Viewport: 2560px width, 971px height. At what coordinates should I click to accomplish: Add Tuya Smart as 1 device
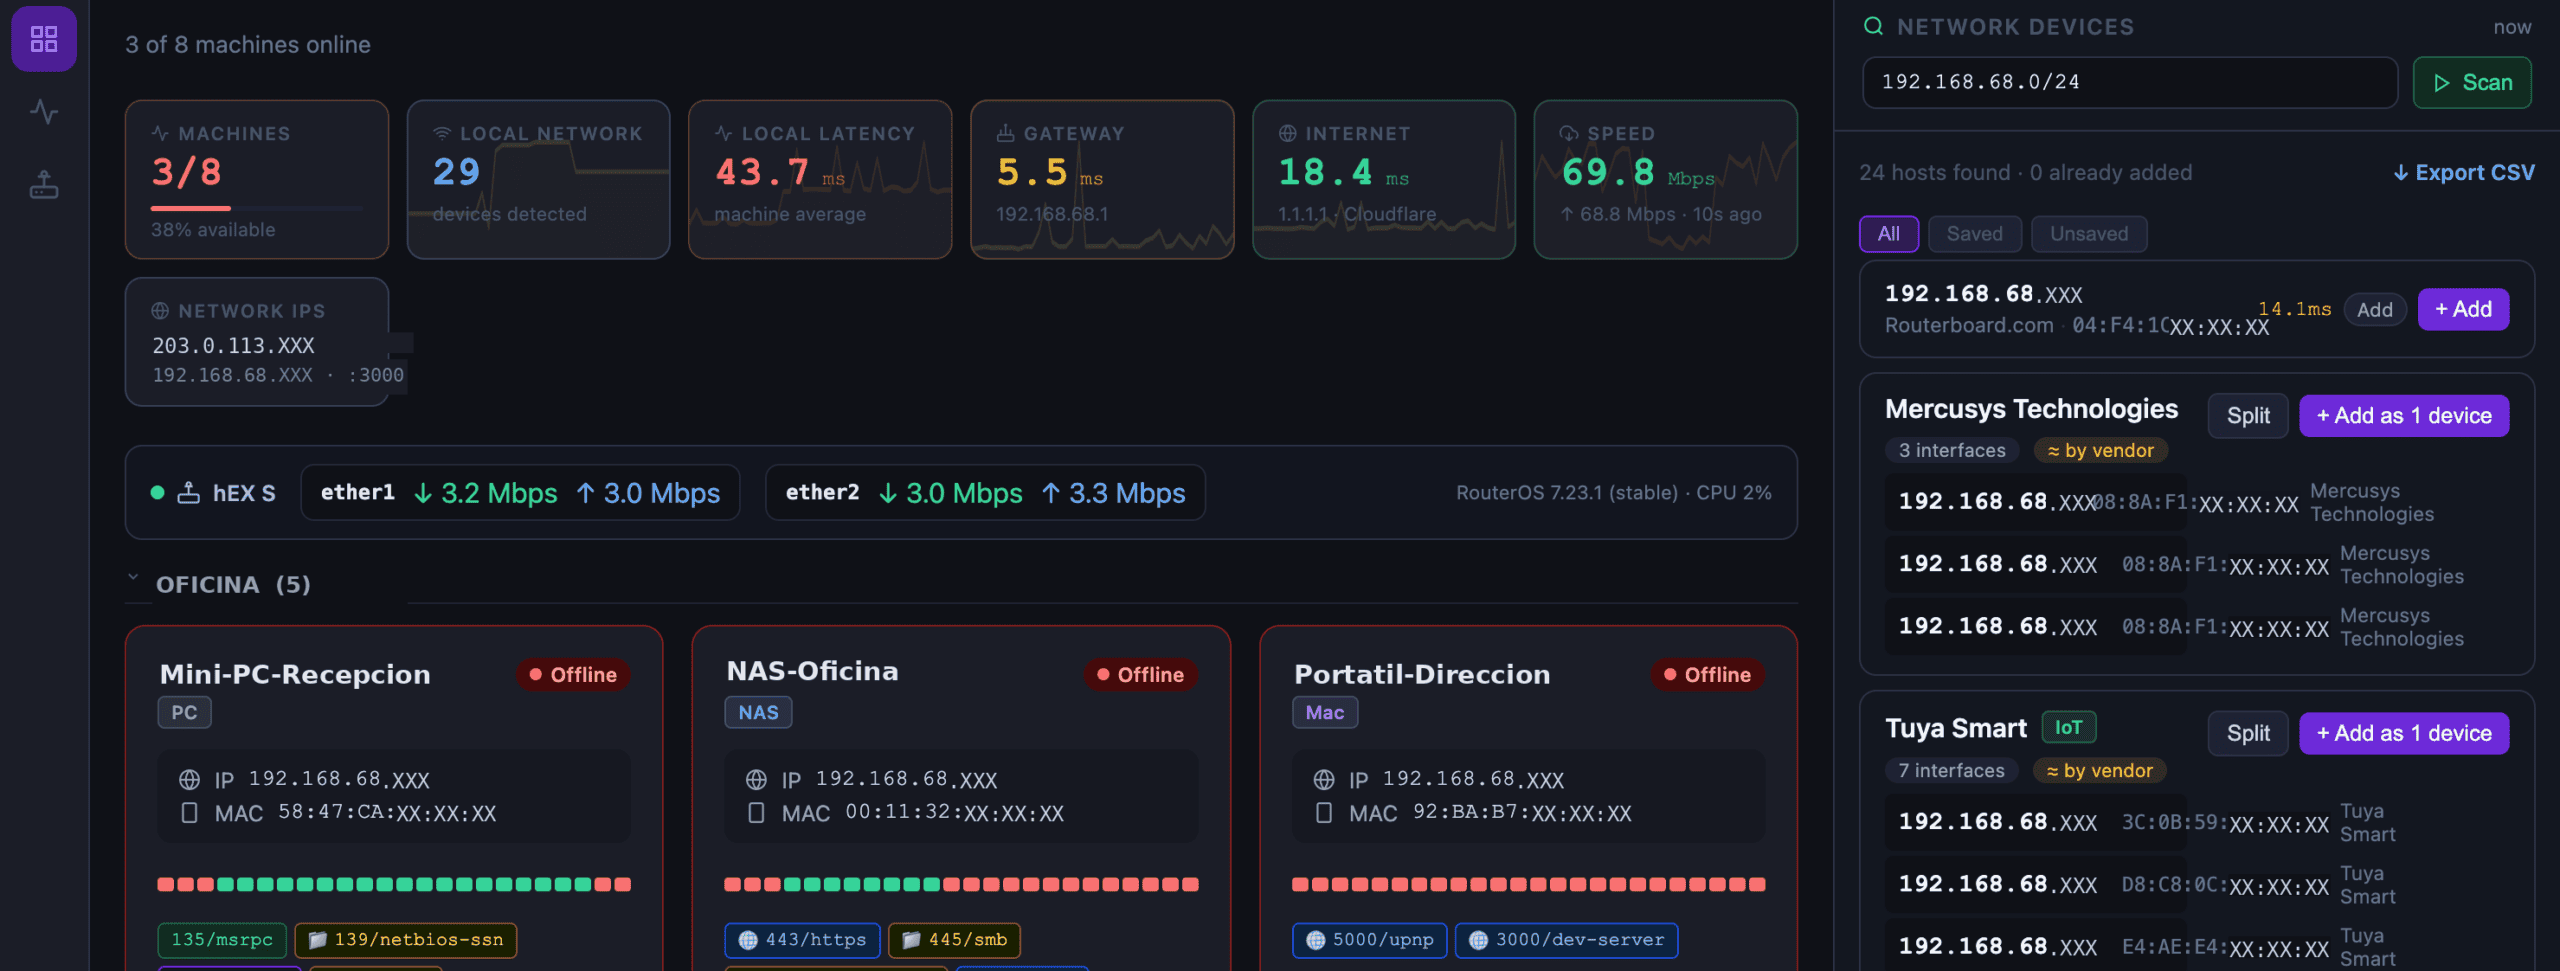click(x=2404, y=733)
